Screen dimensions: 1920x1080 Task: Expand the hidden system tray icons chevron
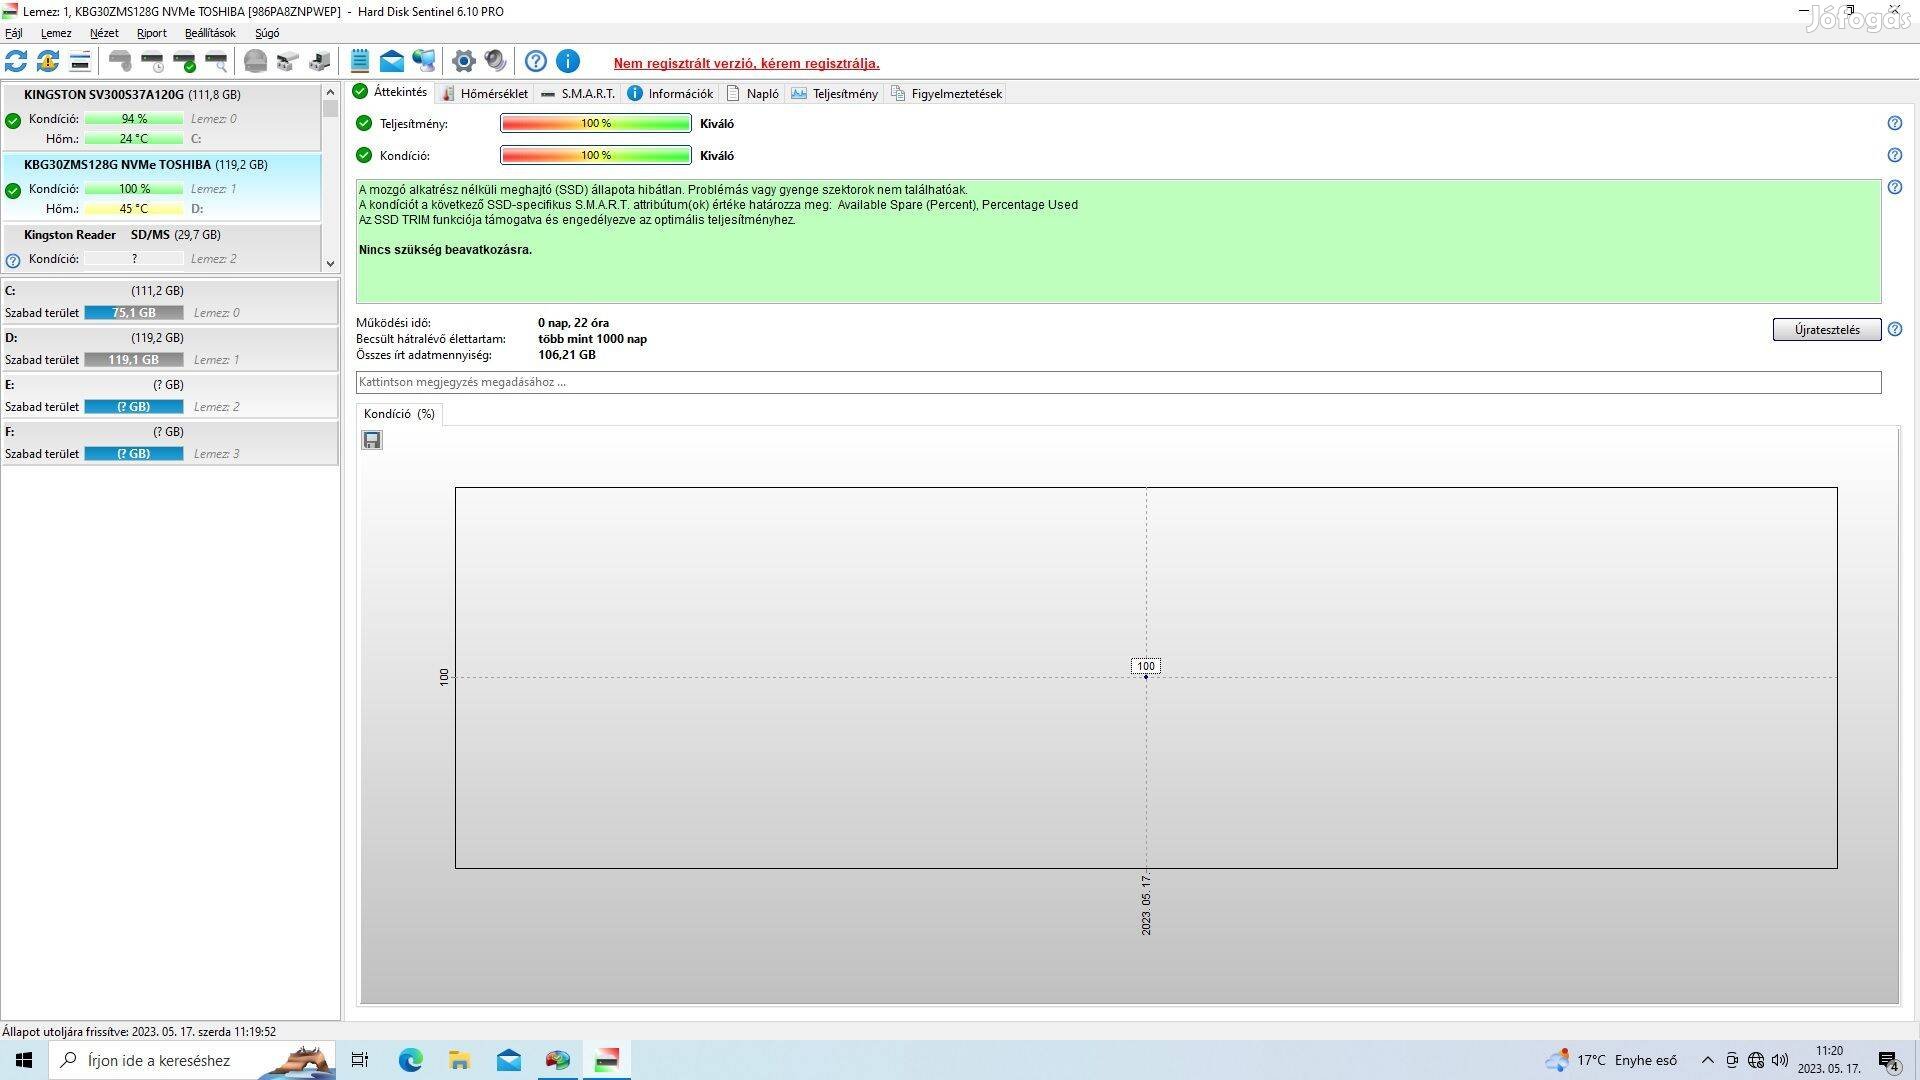pyautogui.click(x=1707, y=1060)
